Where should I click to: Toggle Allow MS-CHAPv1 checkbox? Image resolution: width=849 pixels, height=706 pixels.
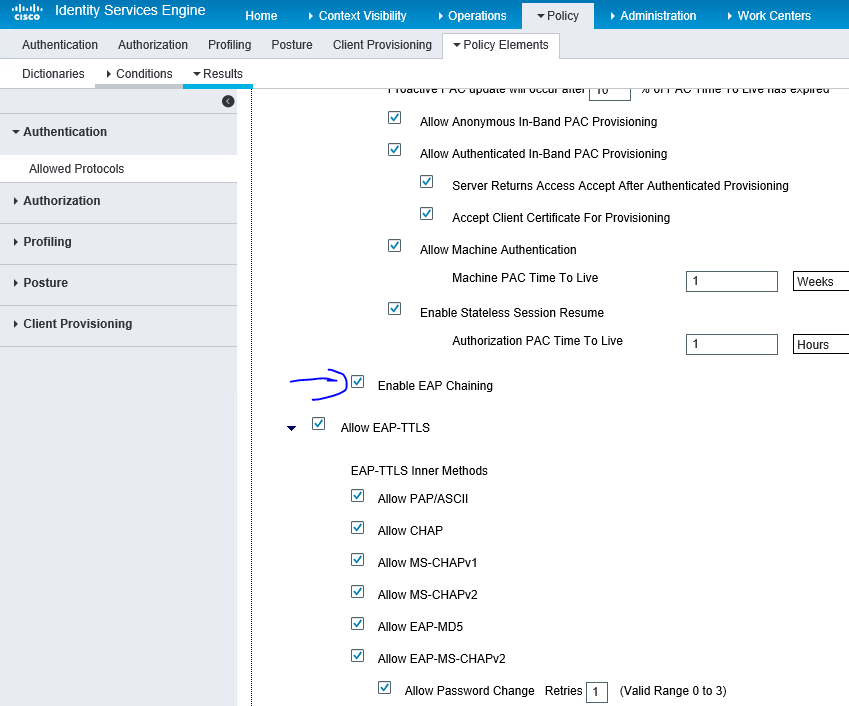(357, 559)
